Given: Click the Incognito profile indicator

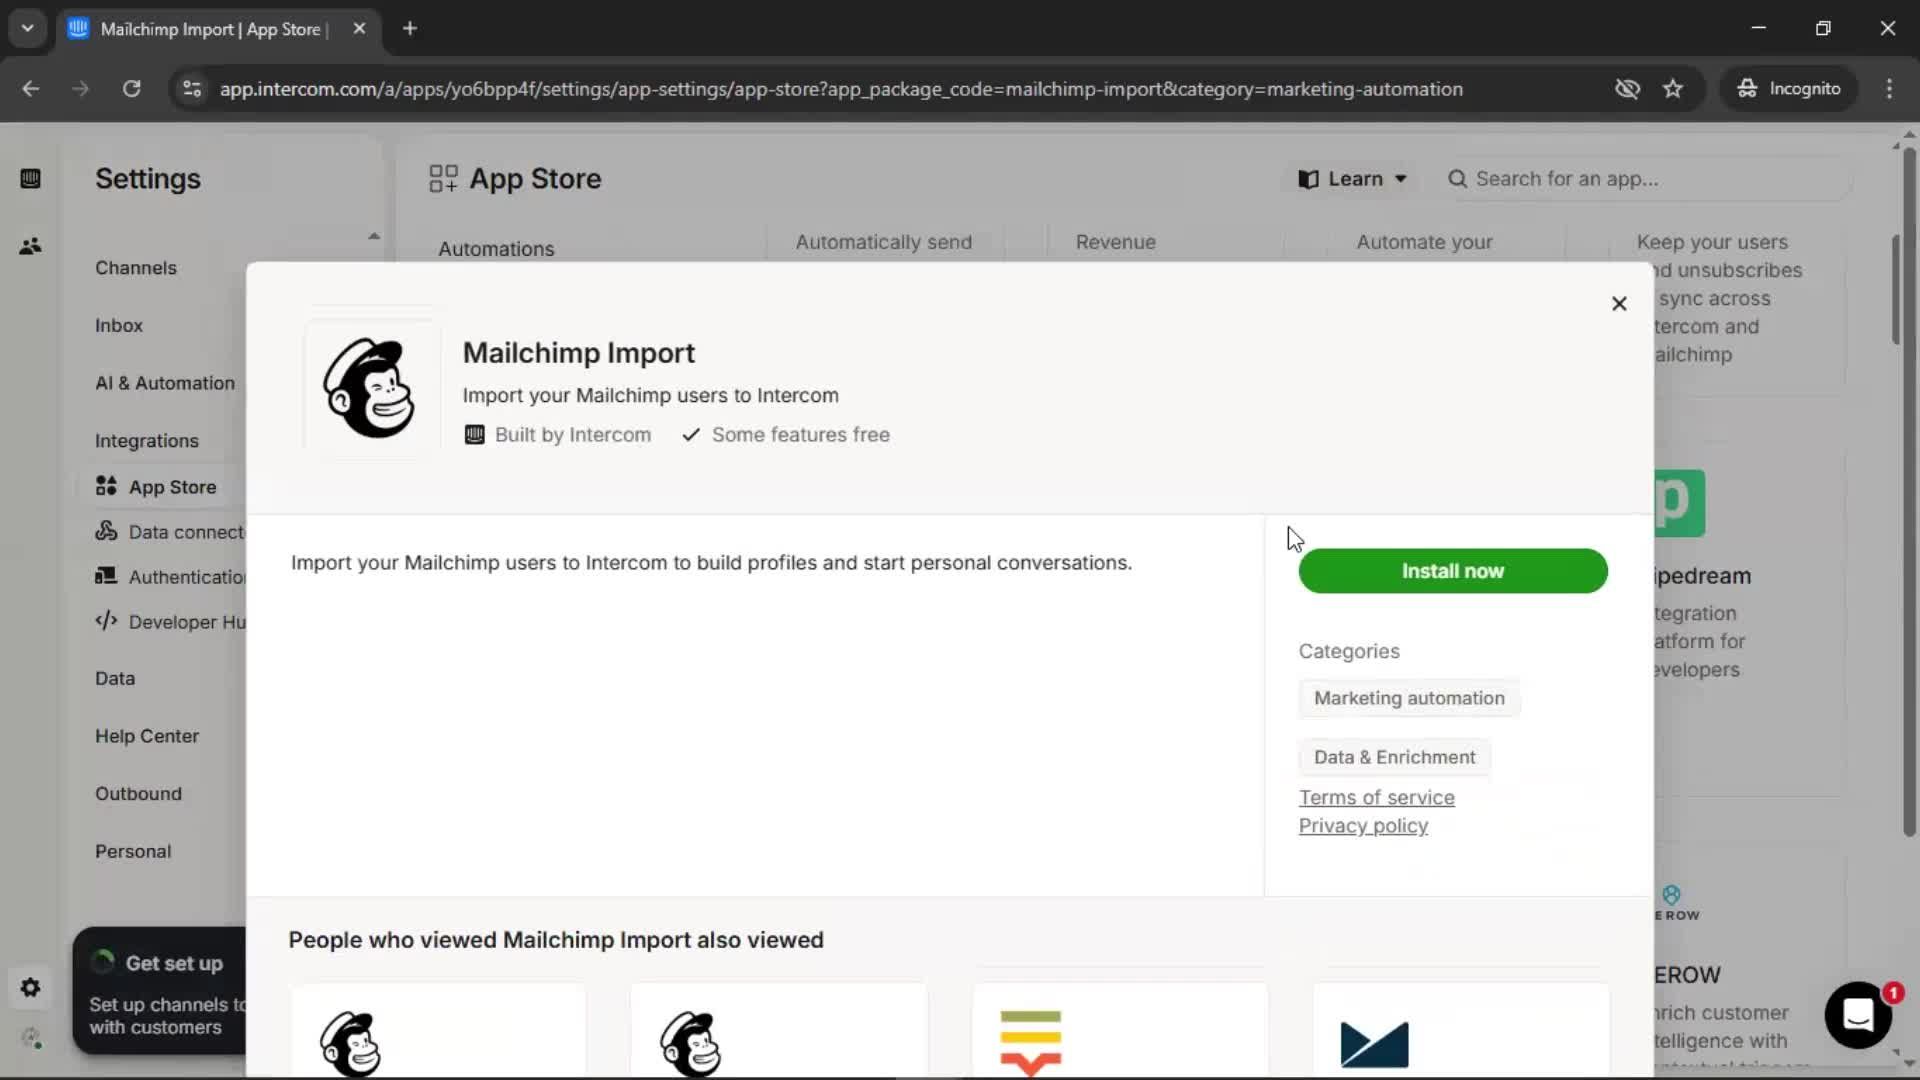Looking at the screenshot, I should [1788, 89].
